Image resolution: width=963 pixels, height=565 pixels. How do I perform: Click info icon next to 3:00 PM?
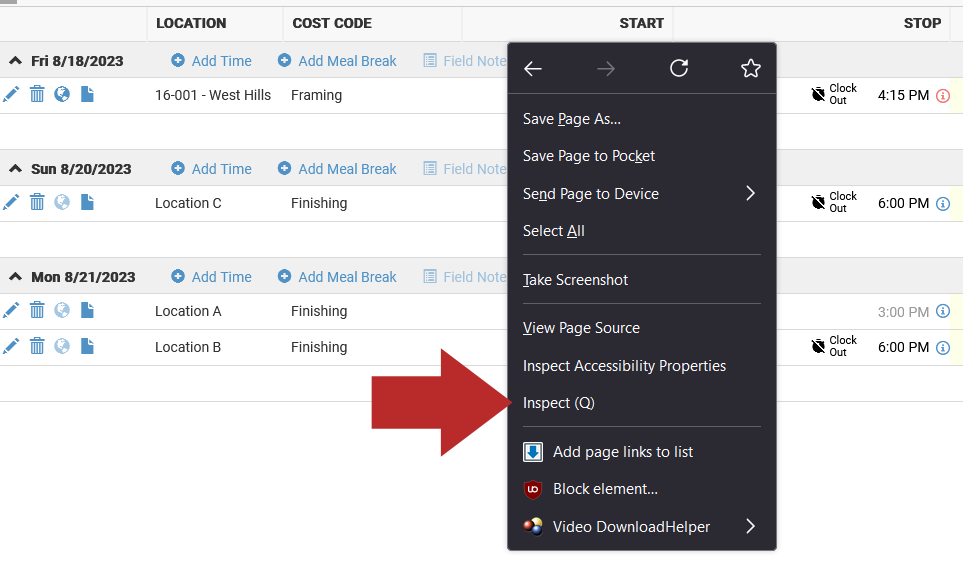[x=943, y=311]
